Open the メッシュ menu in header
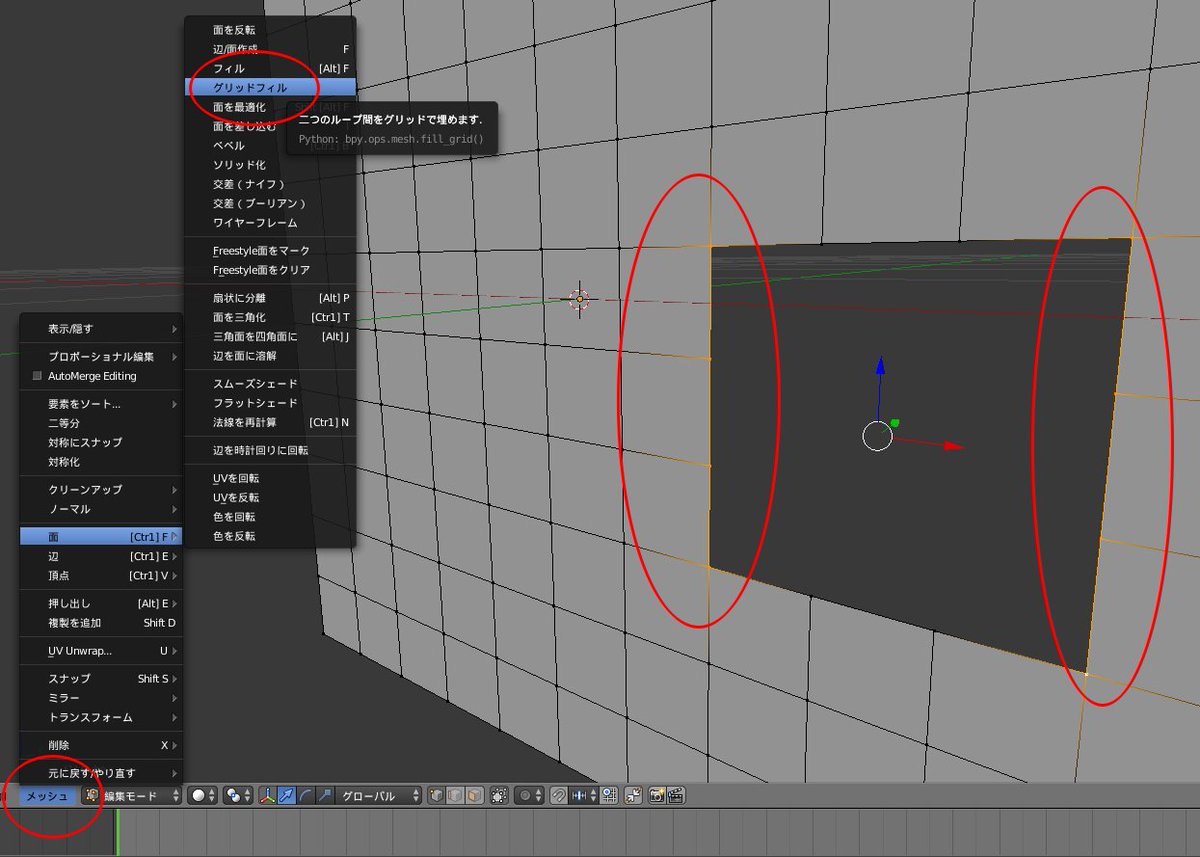This screenshot has height=857, width=1200. pyautogui.click(x=46, y=796)
